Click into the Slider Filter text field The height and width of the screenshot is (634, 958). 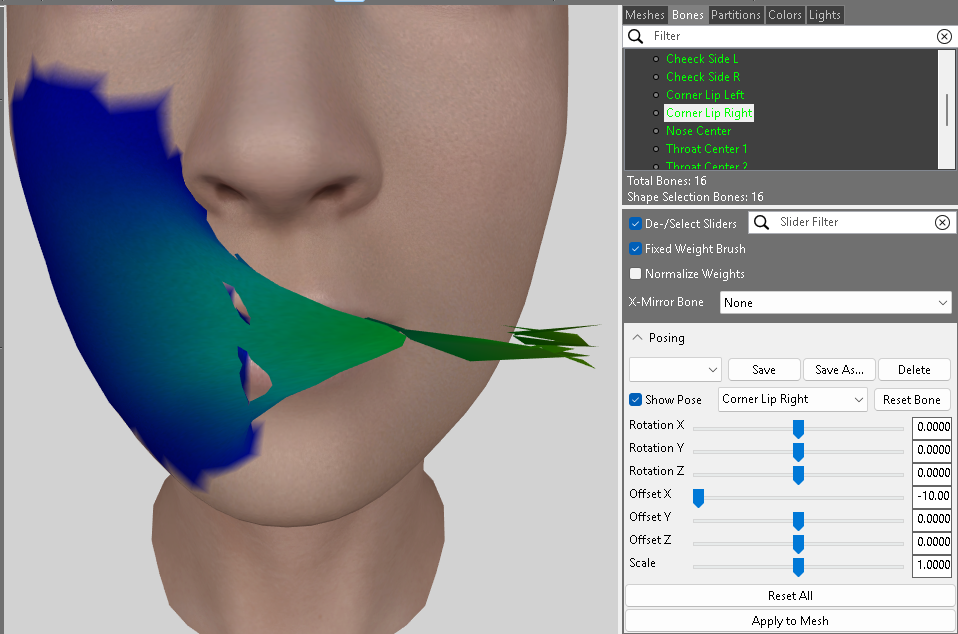click(854, 222)
